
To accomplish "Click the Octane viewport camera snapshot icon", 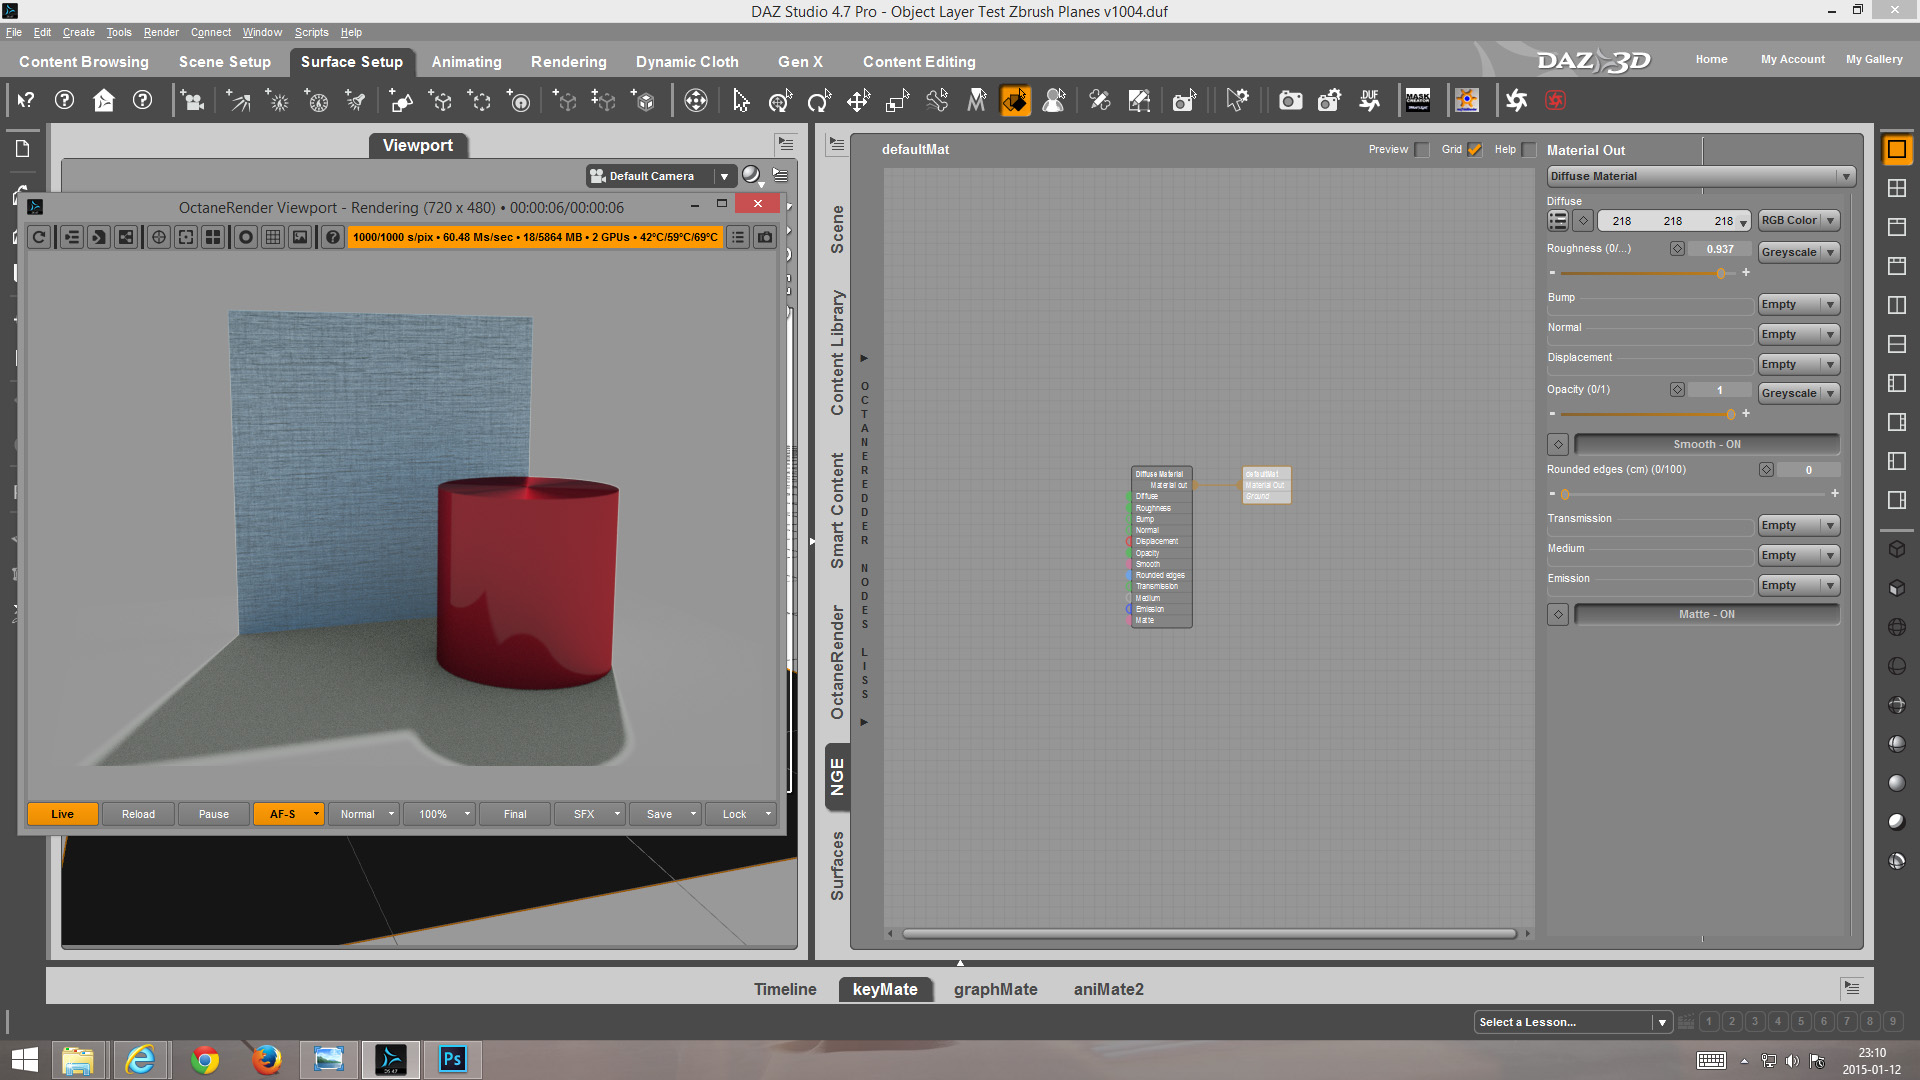I will [765, 237].
